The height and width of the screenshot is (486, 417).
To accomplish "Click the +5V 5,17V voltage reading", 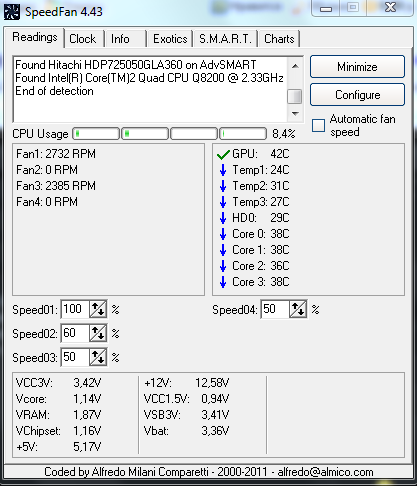I will (x=58, y=447).
